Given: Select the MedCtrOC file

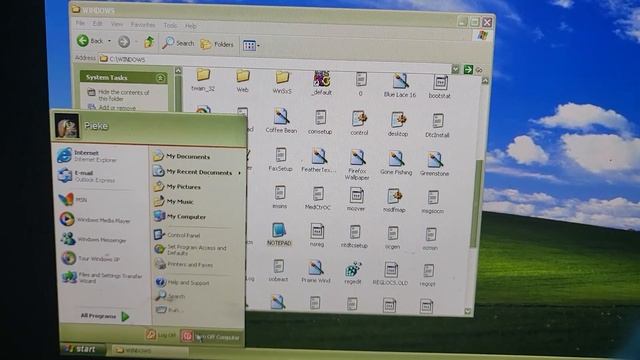Looking at the screenshot, I should point(318,198).
